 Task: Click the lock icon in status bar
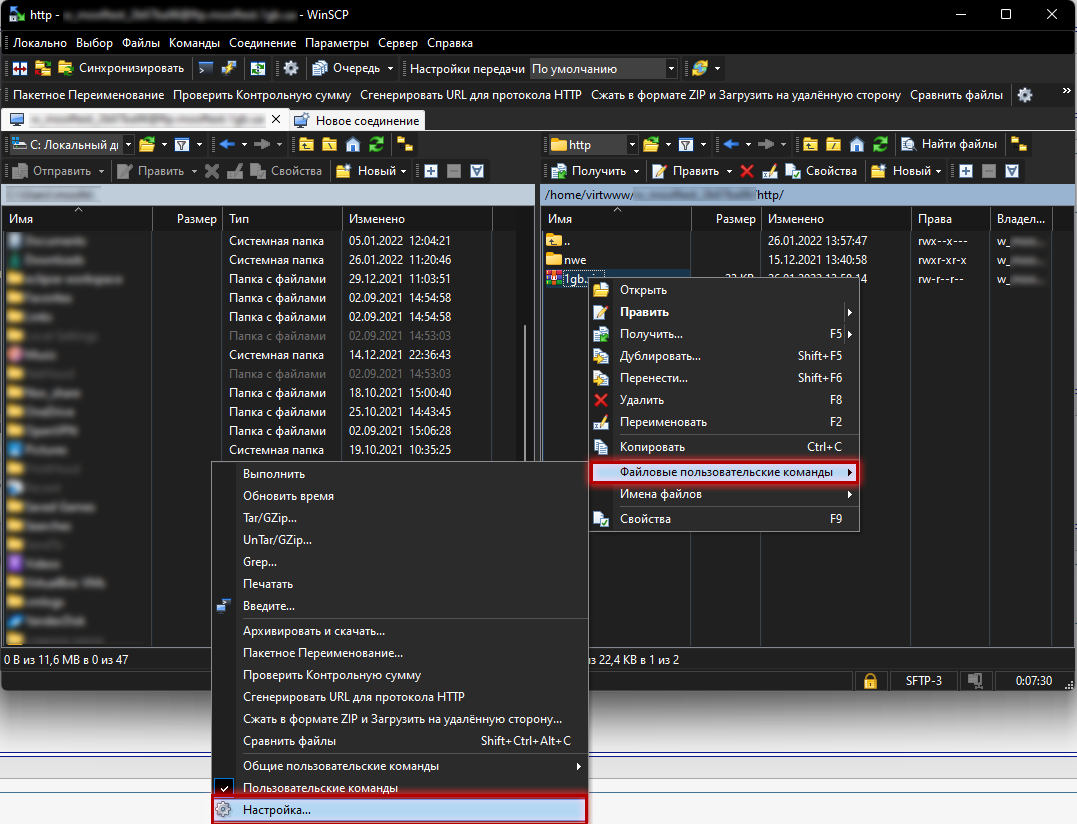click(x=870, y=680)
